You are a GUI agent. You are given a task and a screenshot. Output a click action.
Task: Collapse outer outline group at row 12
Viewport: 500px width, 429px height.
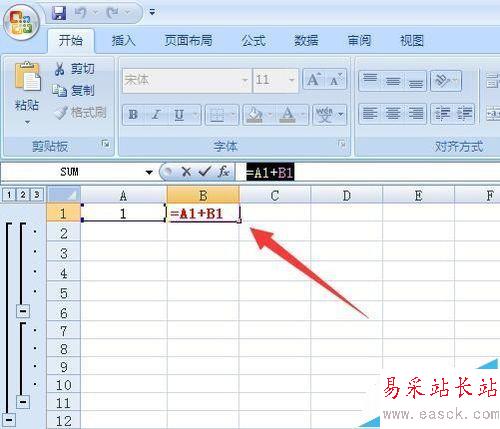pyautogui.click(x=9, y=419)
